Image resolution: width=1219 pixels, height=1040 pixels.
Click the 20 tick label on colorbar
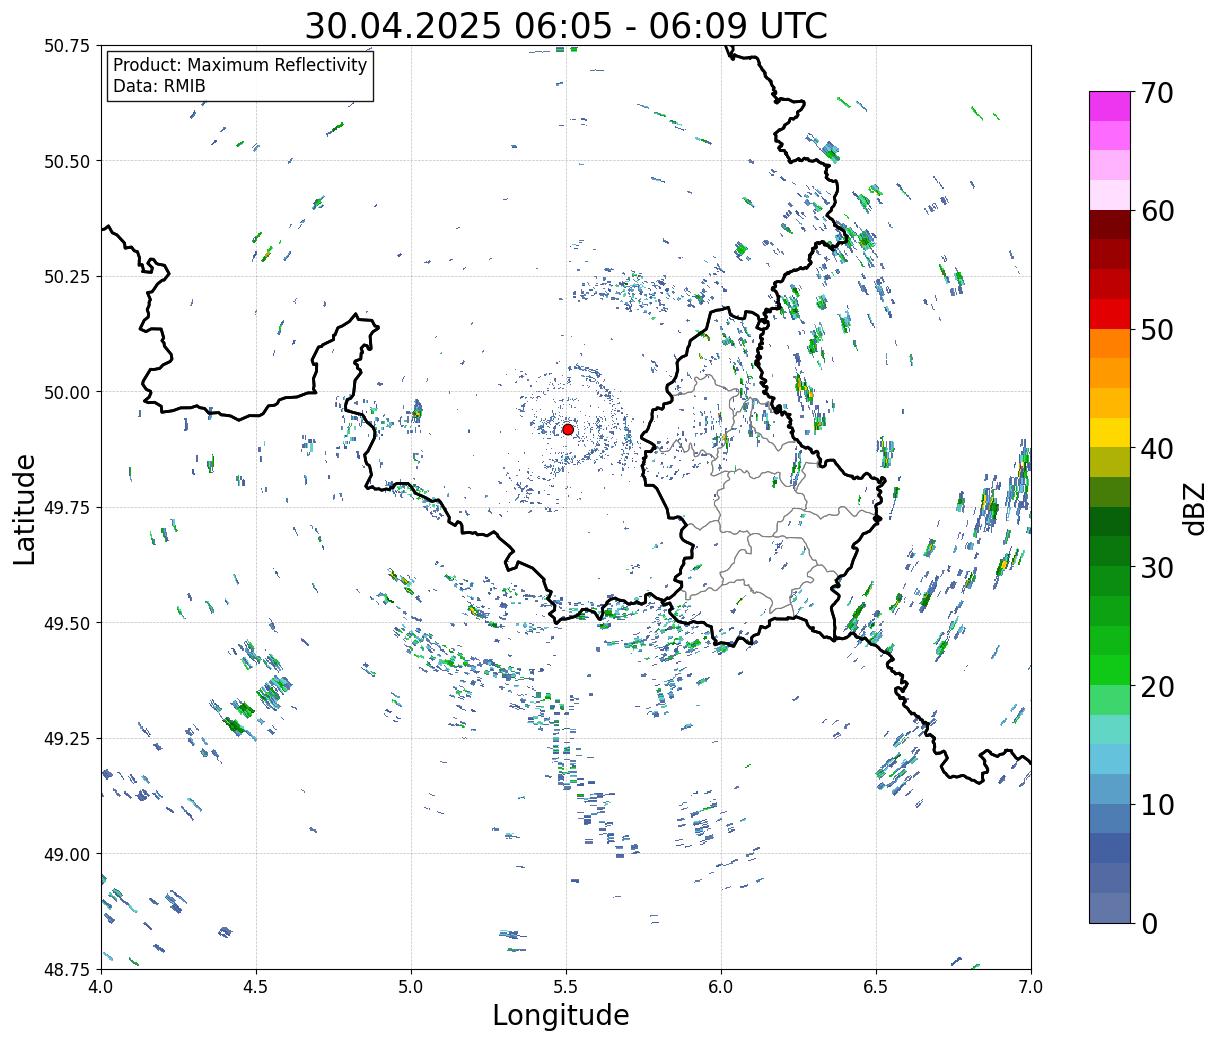1156,686
